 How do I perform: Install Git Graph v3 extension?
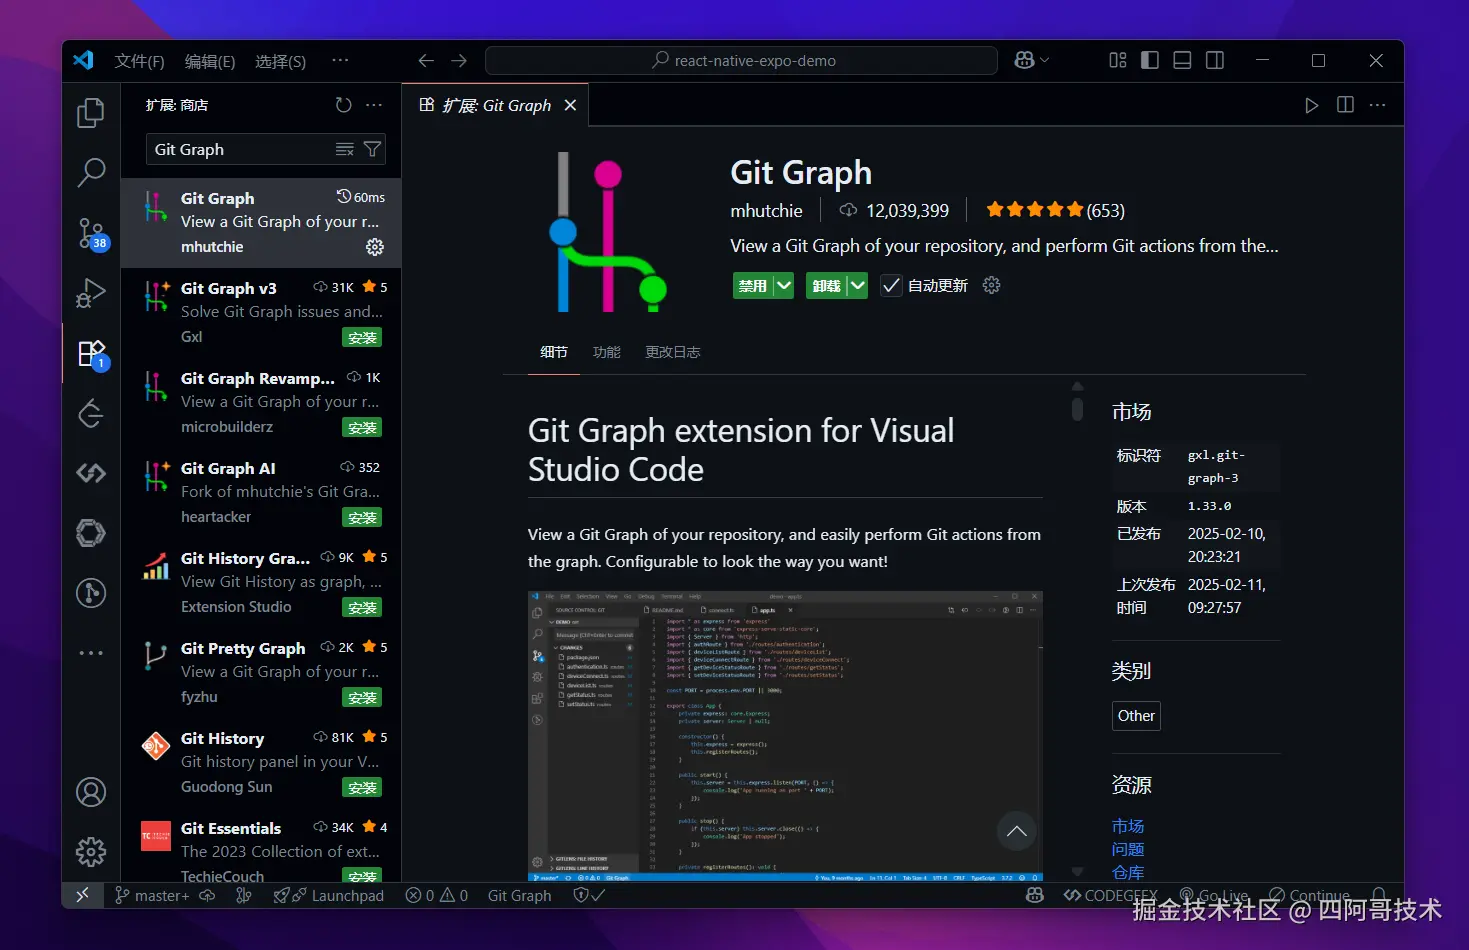[362, 338]
